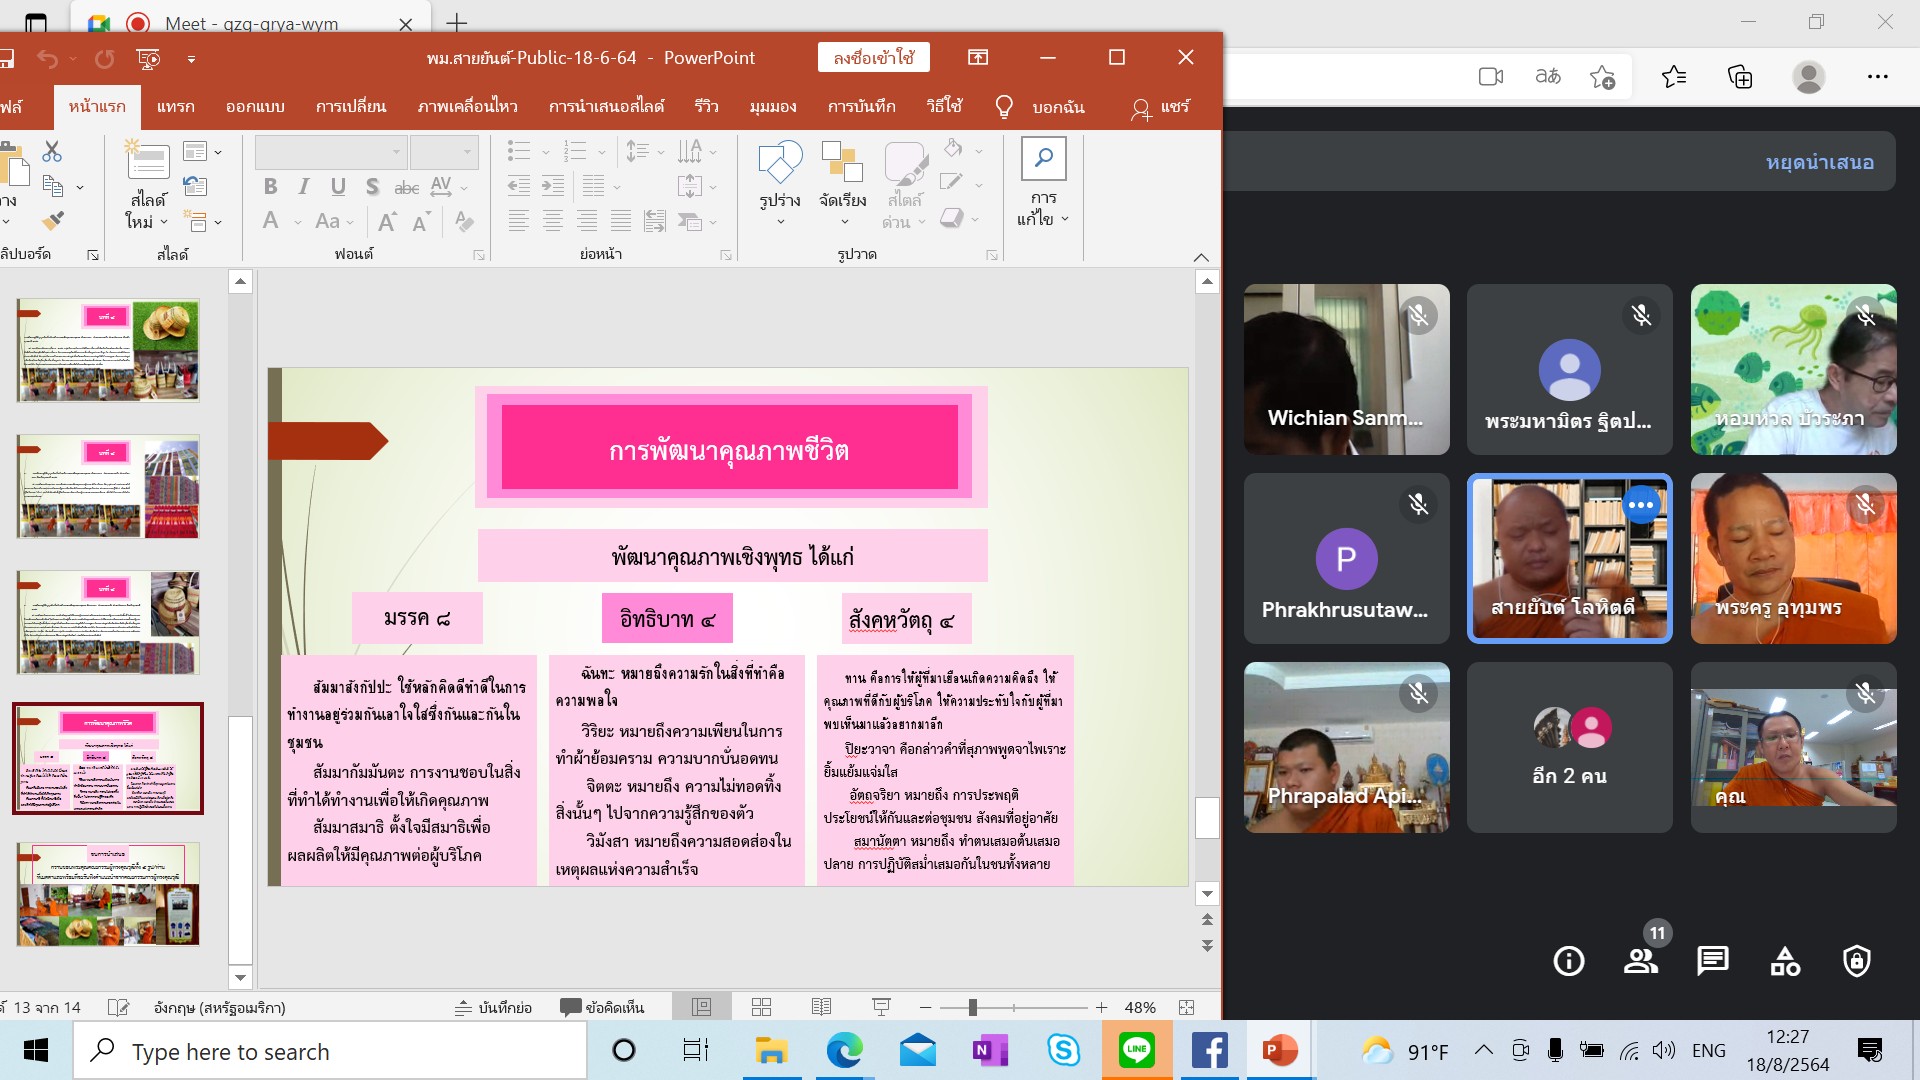Image resolution: width=1920 pixels, height=1080 pixels.
Task: Expand Customize Quick Access Toolbar arrow
Action: tap(191, 59)
